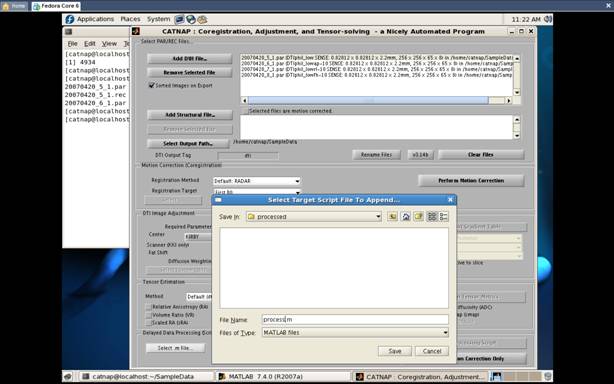Screen dimensions: 614x384
Task: Switch to CATNAP taskbar item
Action: 420,377
